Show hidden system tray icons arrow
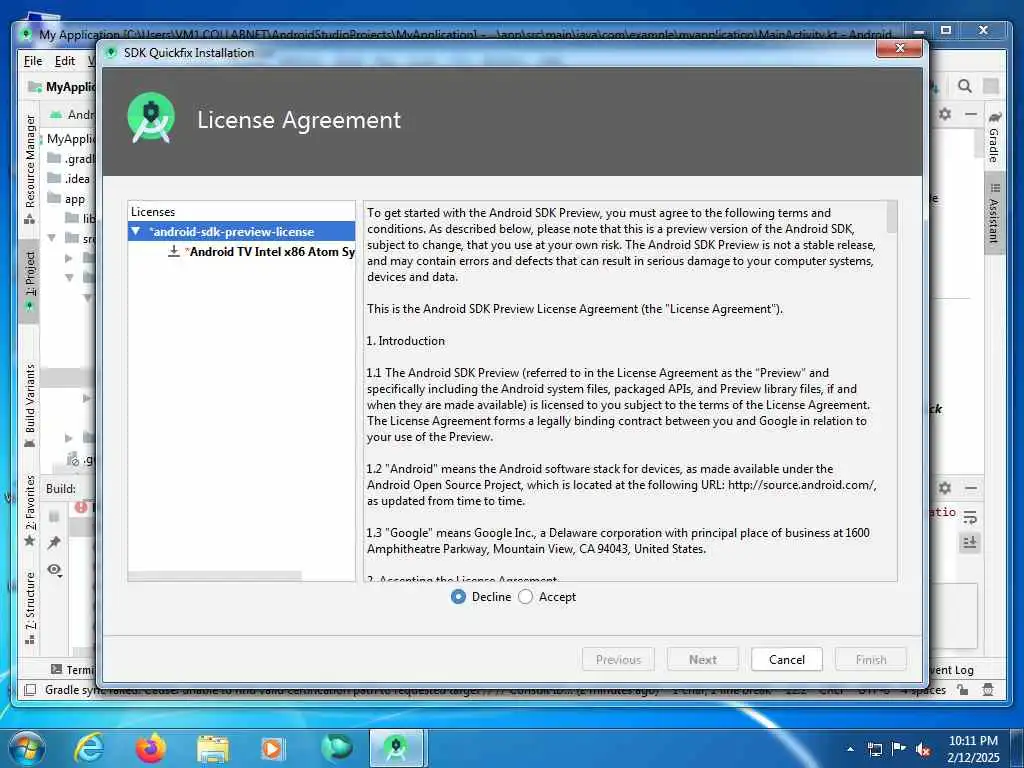1024x768 pixels. point(850,749)
